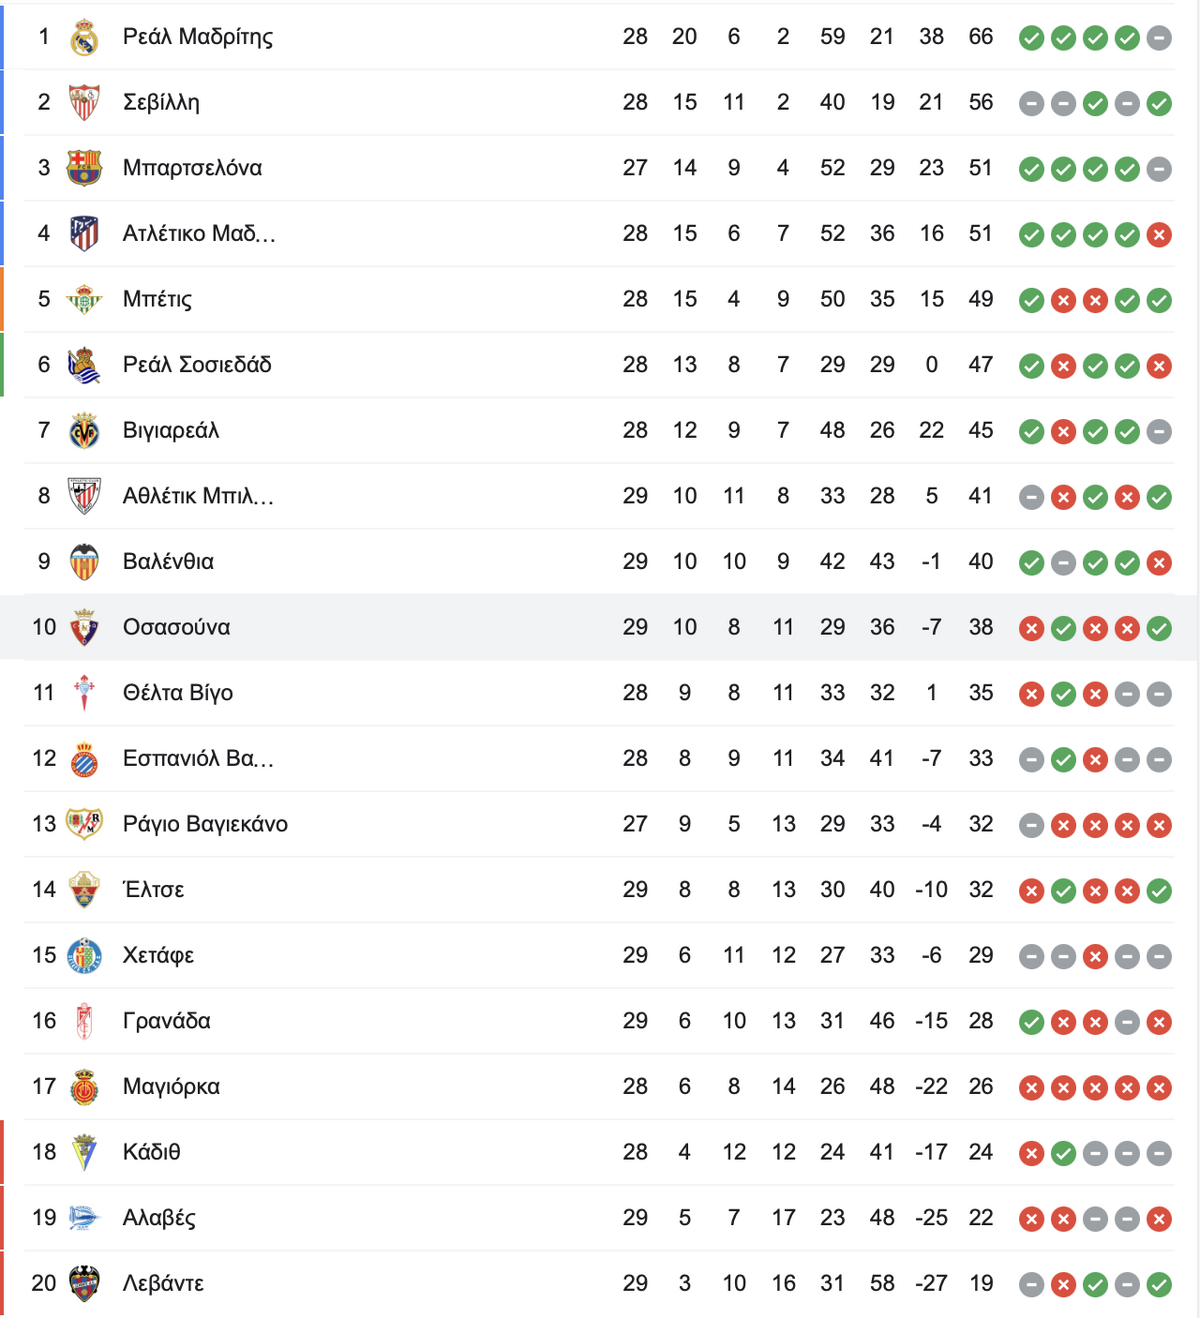
Task: Click Ράγιο Βαγιεκάνο team name
Action: tap(205, 824)
